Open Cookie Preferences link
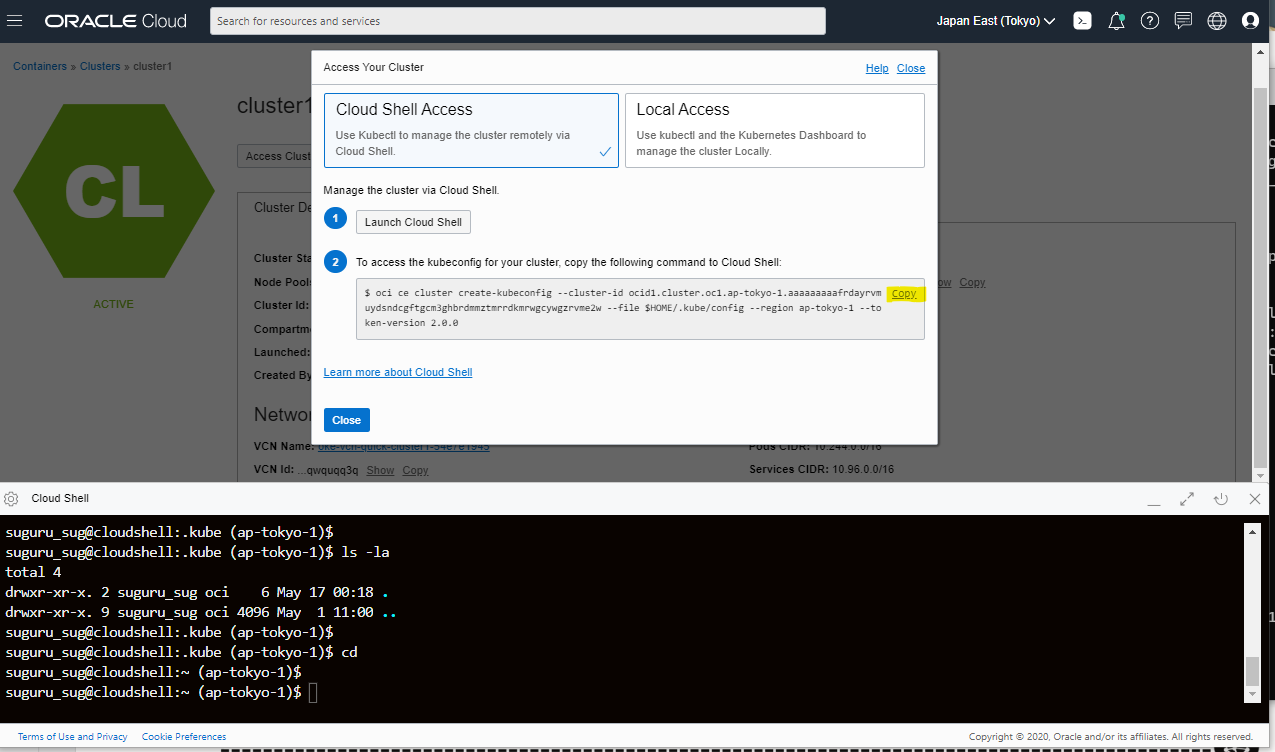This screenshot has height=752, width=1275. click(184, 737)
